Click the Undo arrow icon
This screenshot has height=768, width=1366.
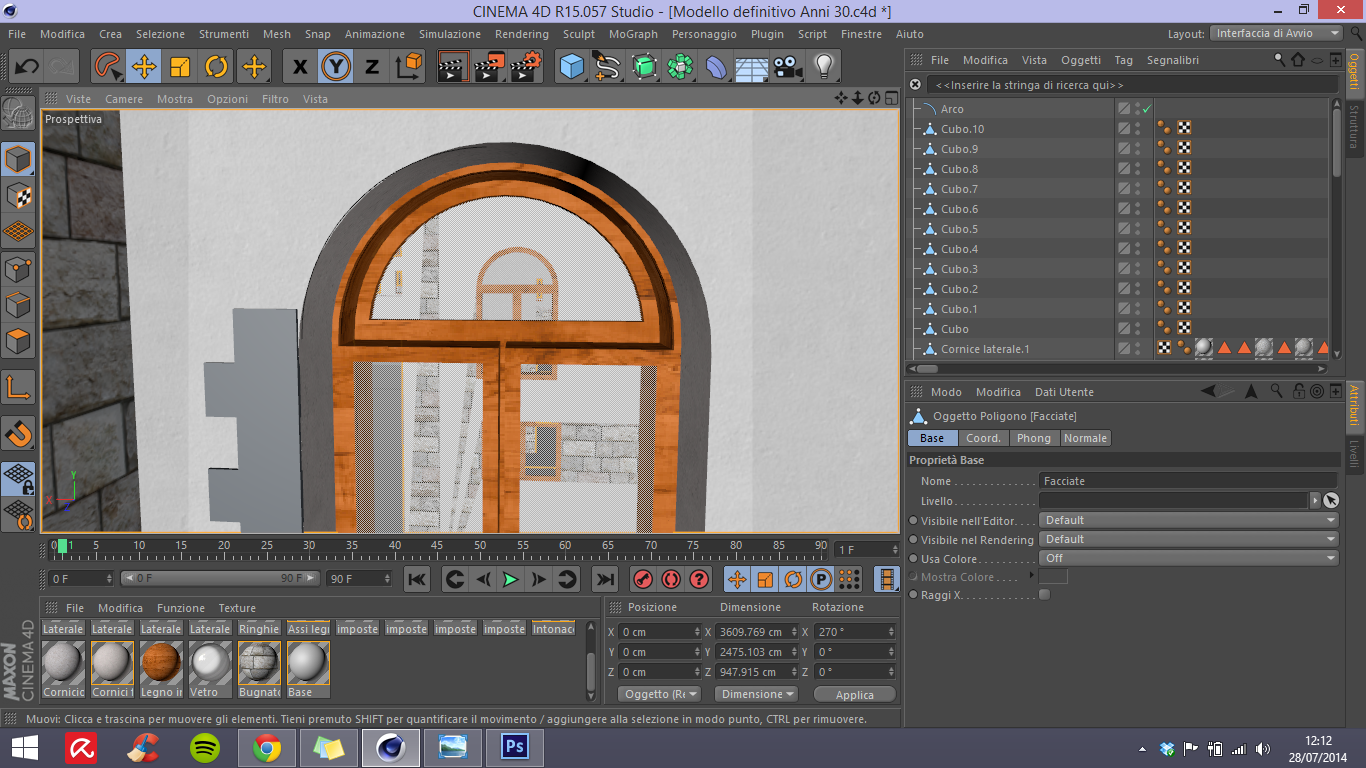27,67
